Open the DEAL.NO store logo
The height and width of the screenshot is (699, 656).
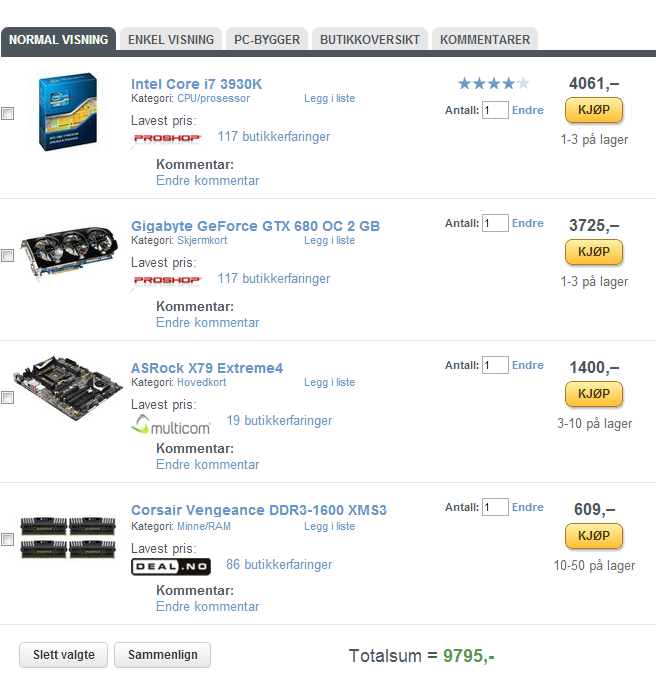[x=171, y=567]
